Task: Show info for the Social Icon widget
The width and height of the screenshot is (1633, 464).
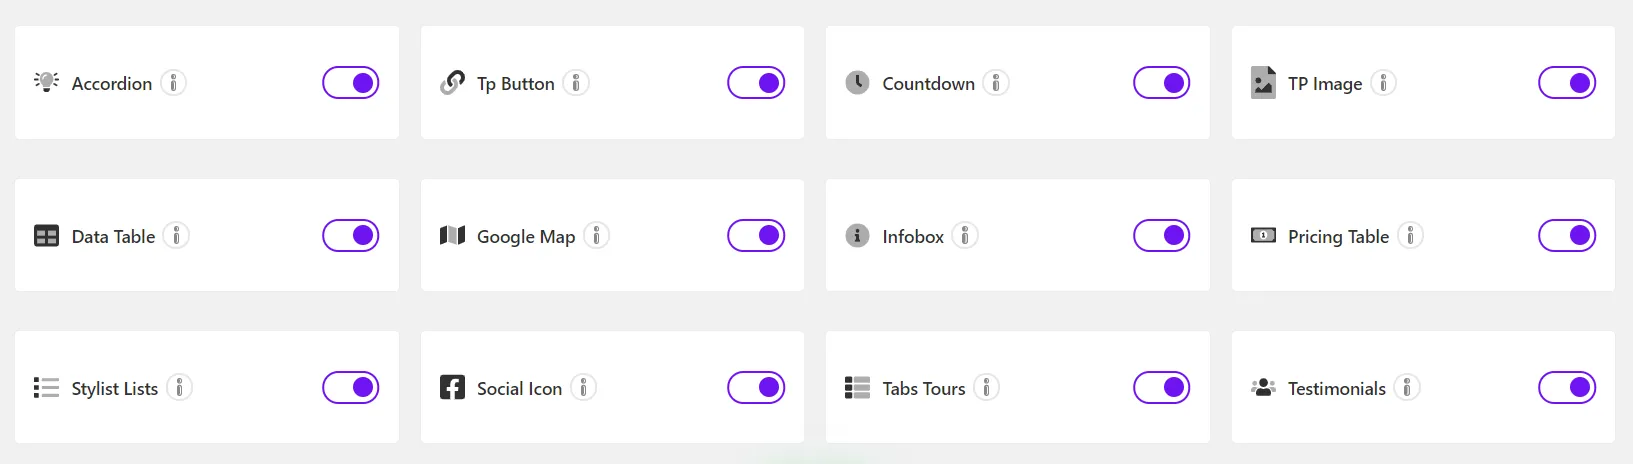Action: coord(583,388)
